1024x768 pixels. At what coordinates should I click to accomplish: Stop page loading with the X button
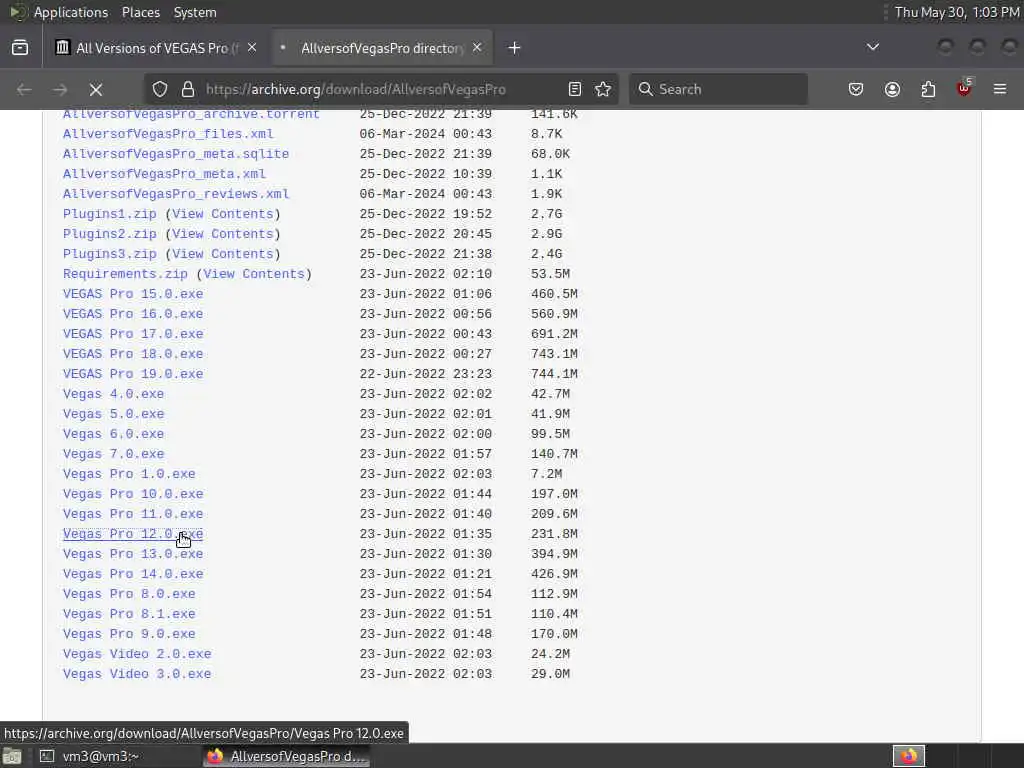[96, 89]
